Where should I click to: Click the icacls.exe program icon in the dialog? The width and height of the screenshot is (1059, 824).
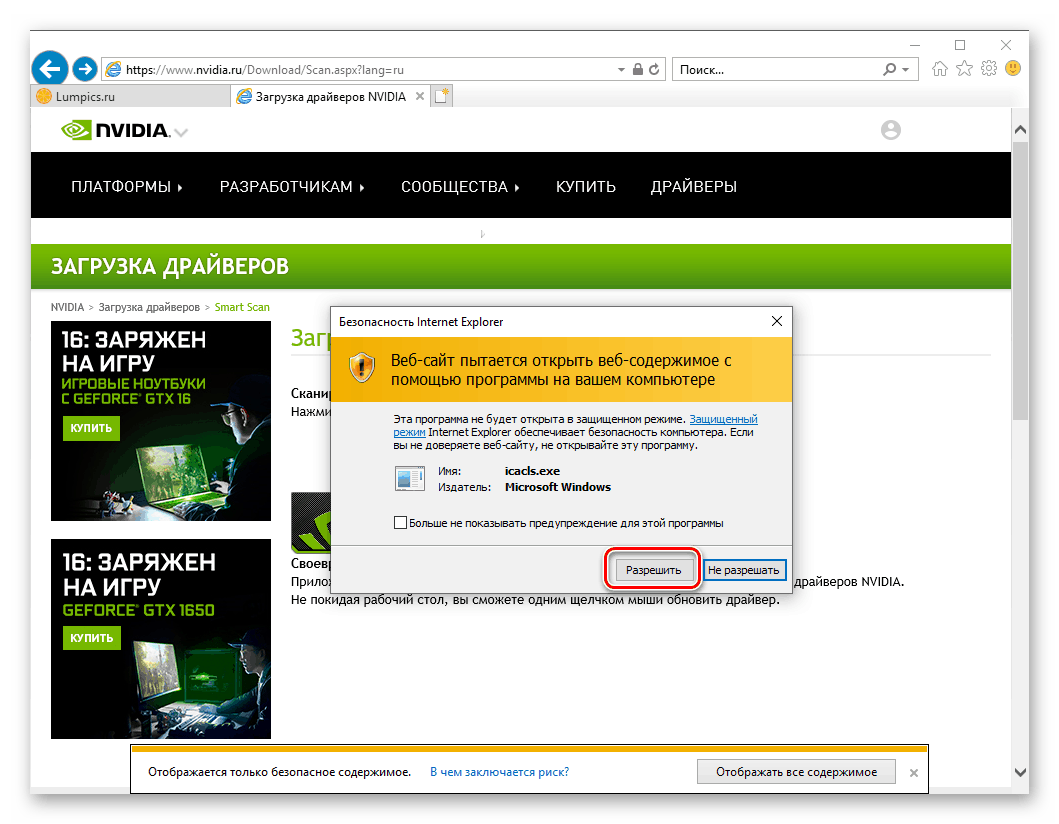coord(410,478)
